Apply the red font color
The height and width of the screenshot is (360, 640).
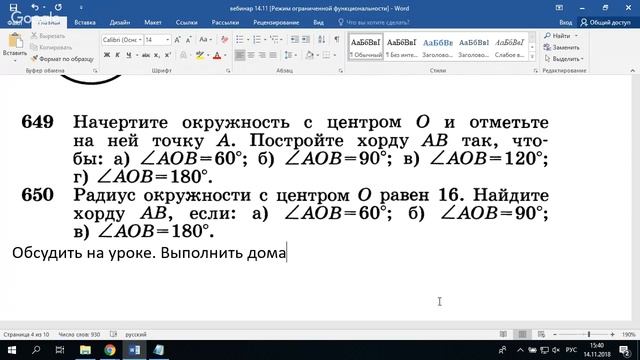217,55
